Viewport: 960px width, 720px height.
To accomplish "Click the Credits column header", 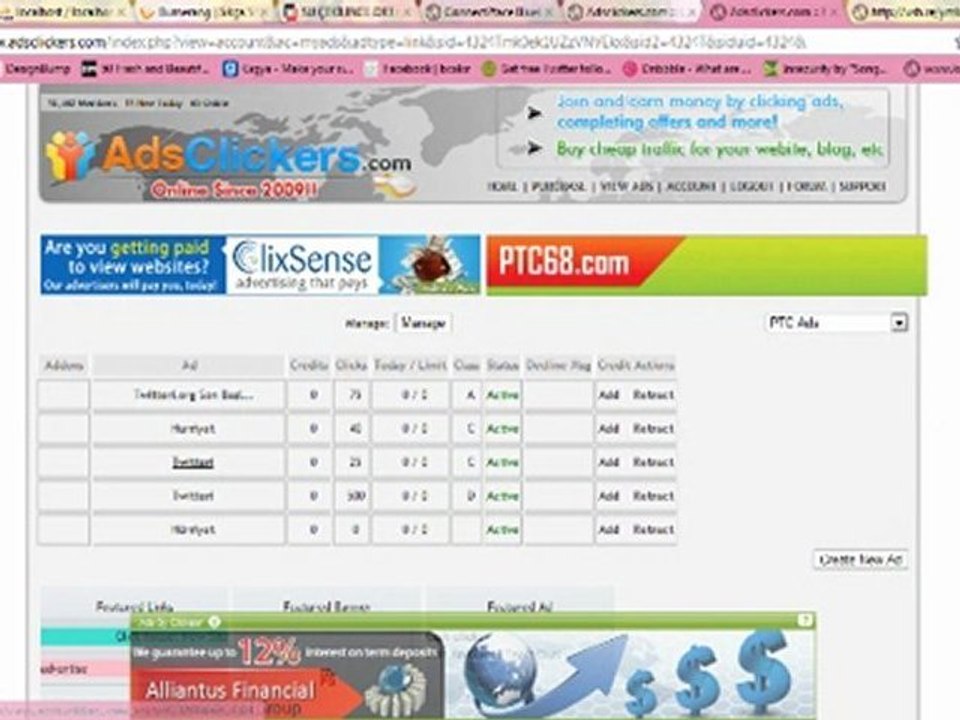I will [x=309, y=366].
